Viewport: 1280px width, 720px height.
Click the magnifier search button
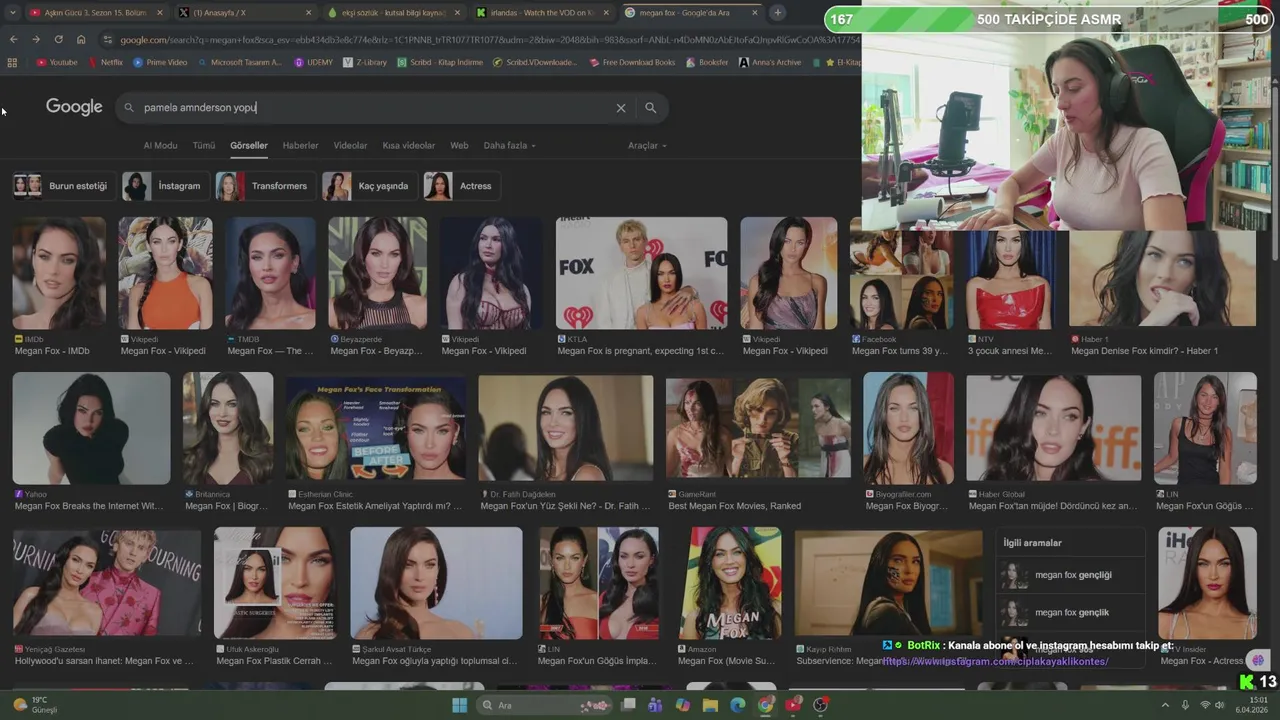pyautogui.click(x=650, y=108)
